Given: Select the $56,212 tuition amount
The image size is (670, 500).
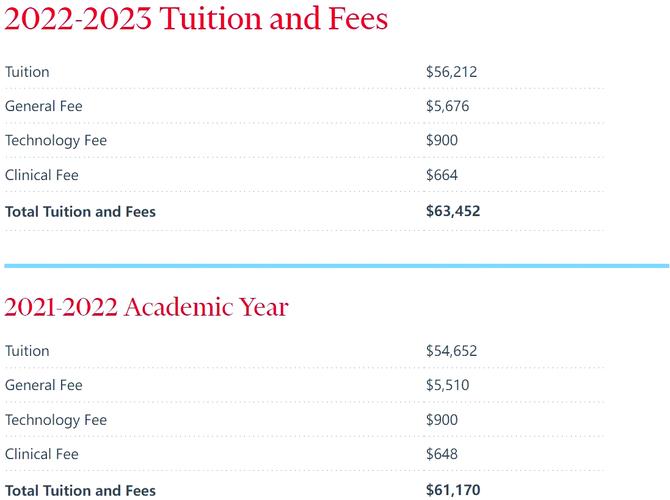Looking at the screenshot, I should 451,72.
